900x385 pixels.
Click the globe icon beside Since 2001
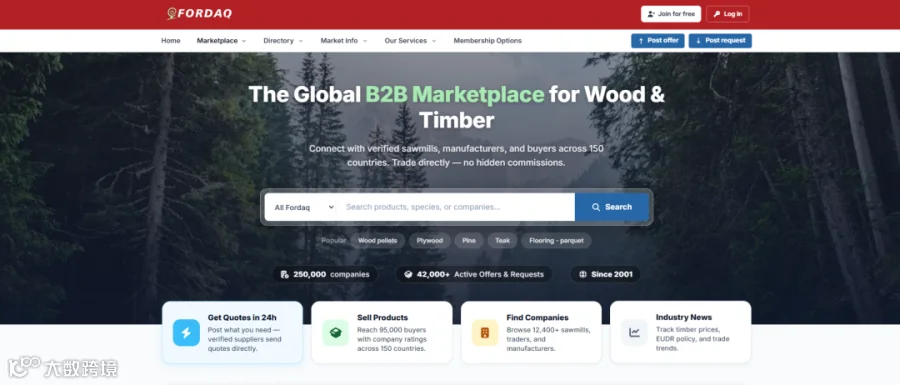(583, 274)
